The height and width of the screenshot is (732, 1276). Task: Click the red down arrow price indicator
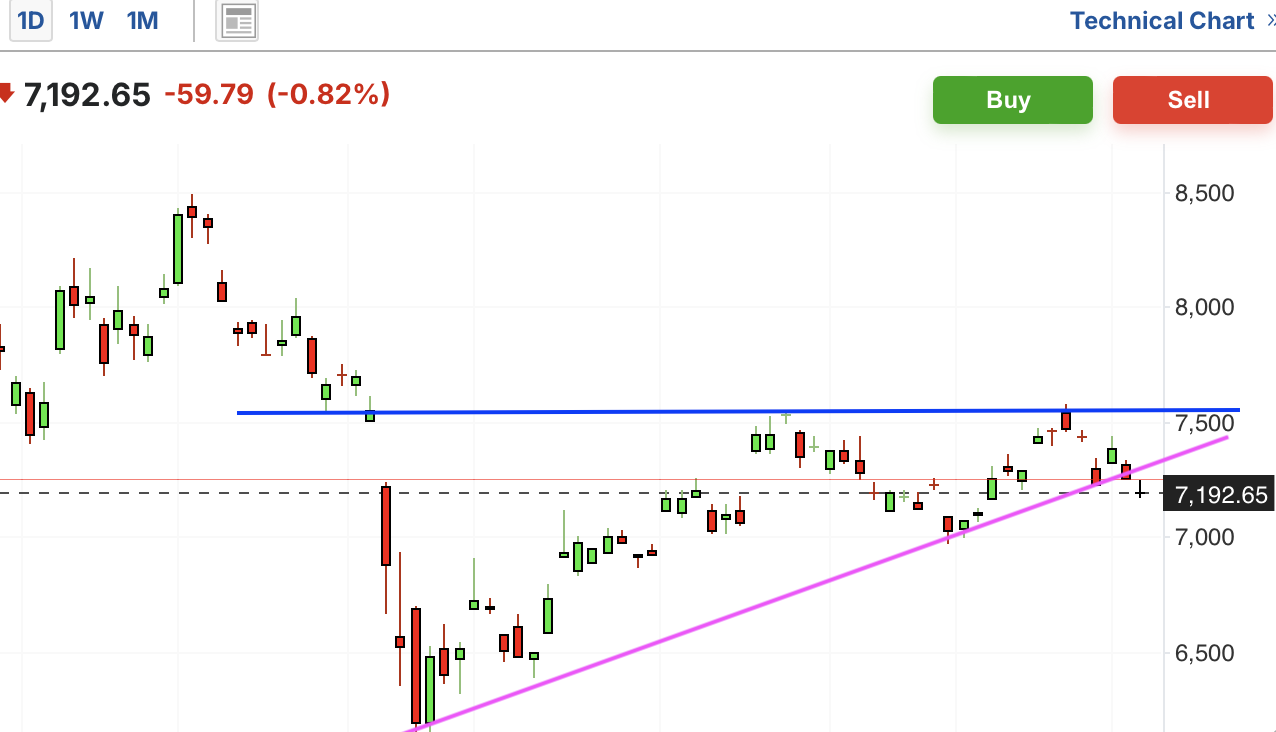pos(6,95)
